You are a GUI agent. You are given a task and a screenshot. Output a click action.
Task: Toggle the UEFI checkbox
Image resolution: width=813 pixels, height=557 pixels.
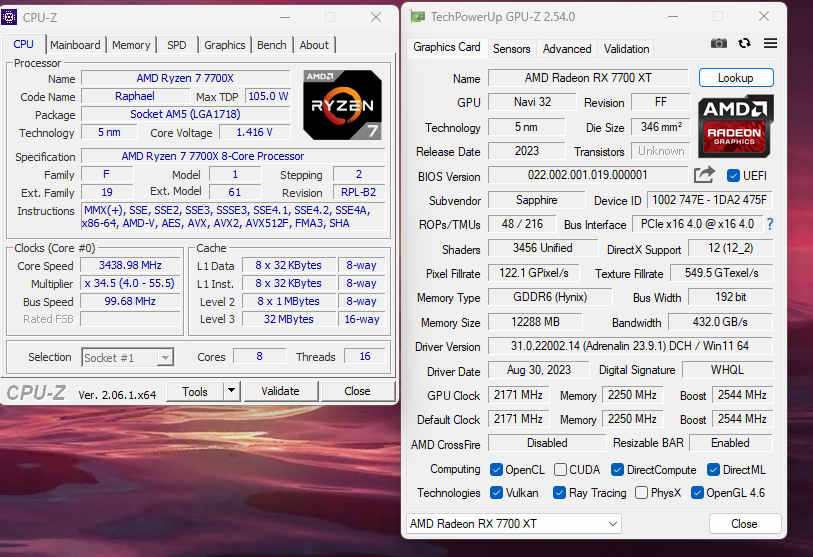(734, 176)
